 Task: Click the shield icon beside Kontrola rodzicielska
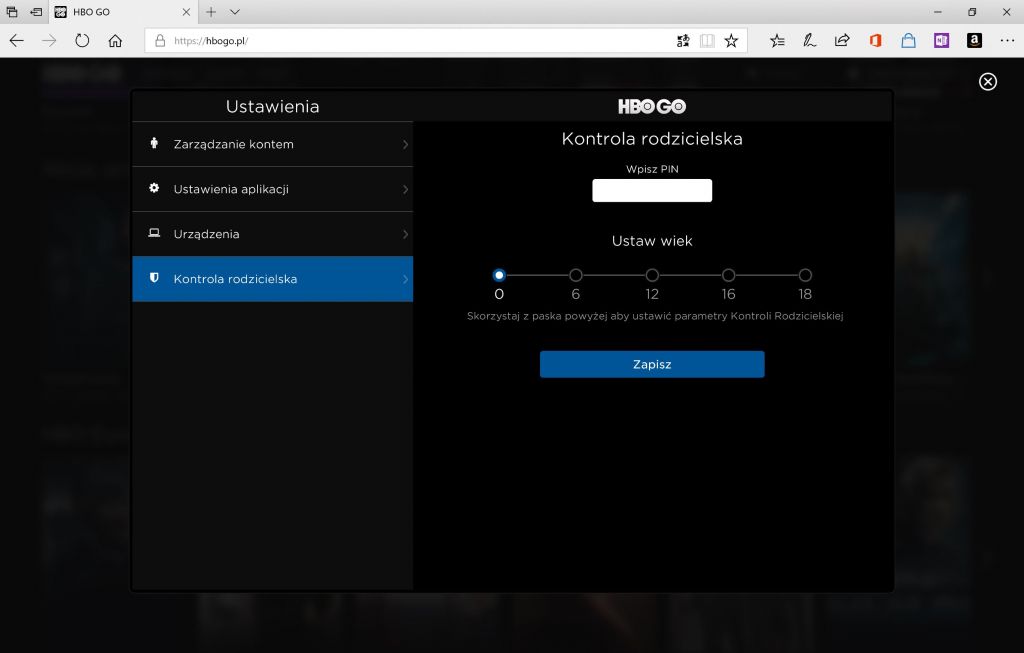tap(154, 278)
